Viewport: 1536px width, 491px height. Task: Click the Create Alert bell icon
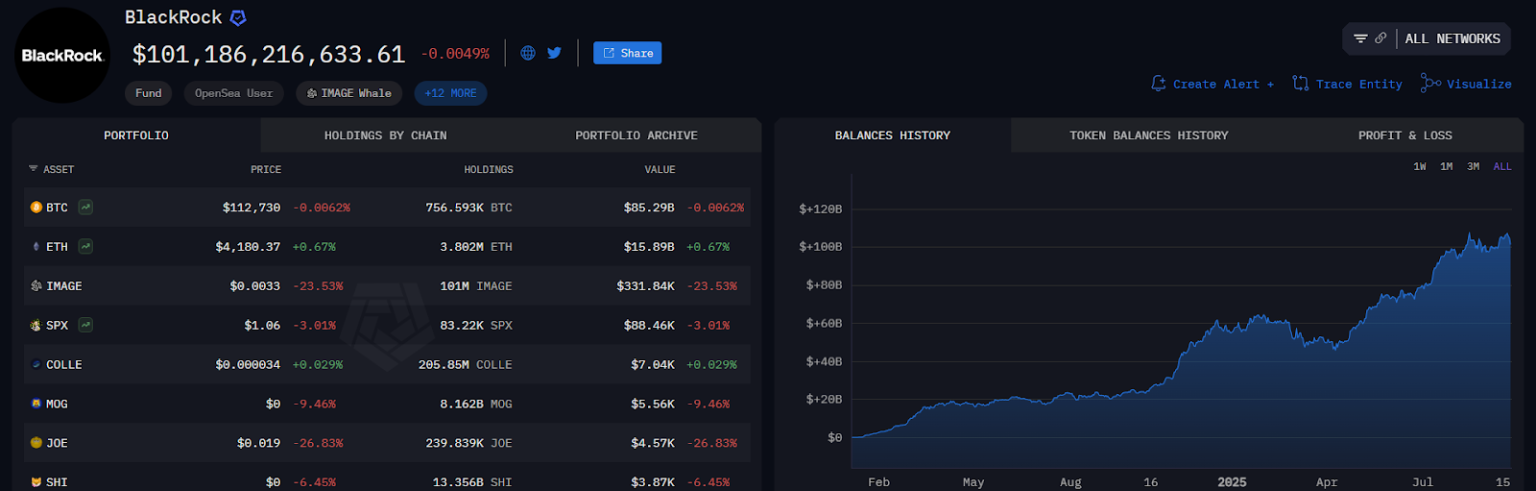(x=1159, y=83)
